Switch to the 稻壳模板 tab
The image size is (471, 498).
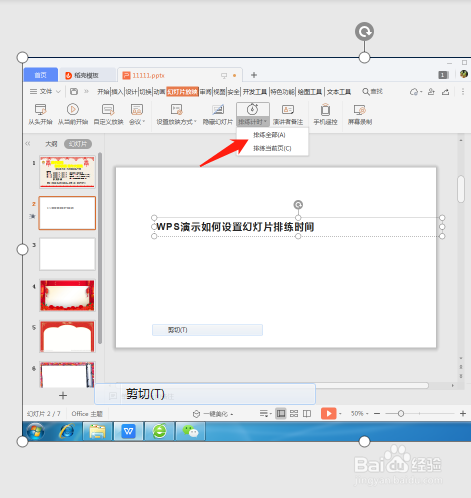(x=87, y=75)
